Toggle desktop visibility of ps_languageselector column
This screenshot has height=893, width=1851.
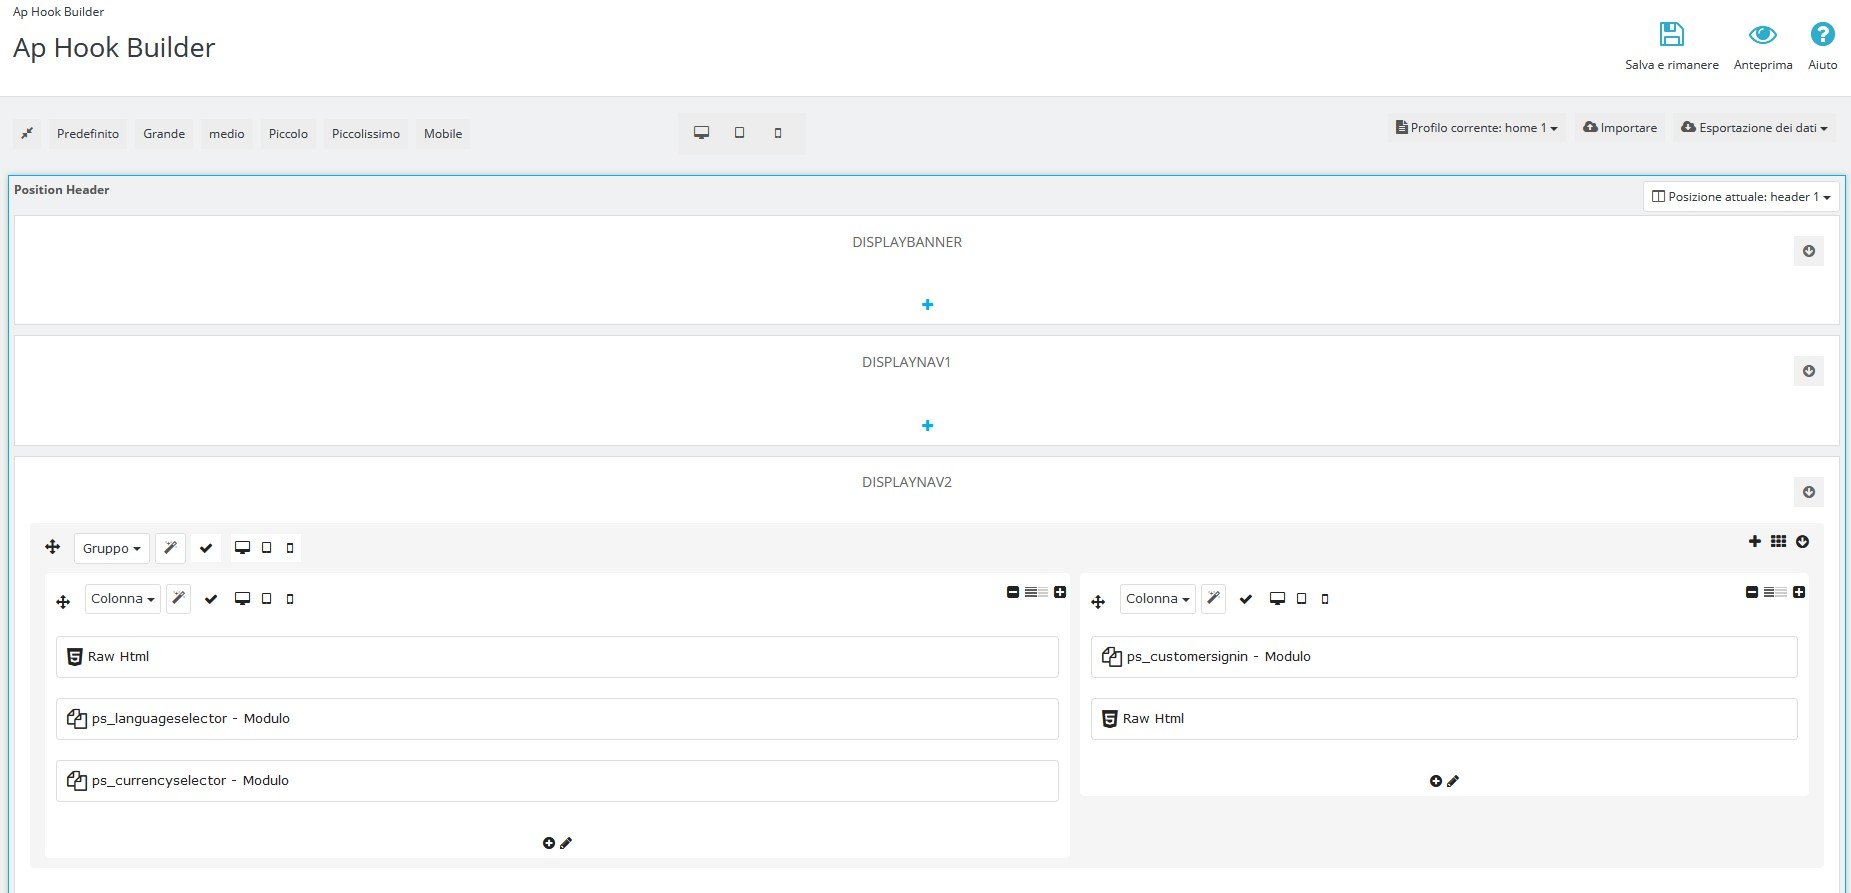point(242,599)
